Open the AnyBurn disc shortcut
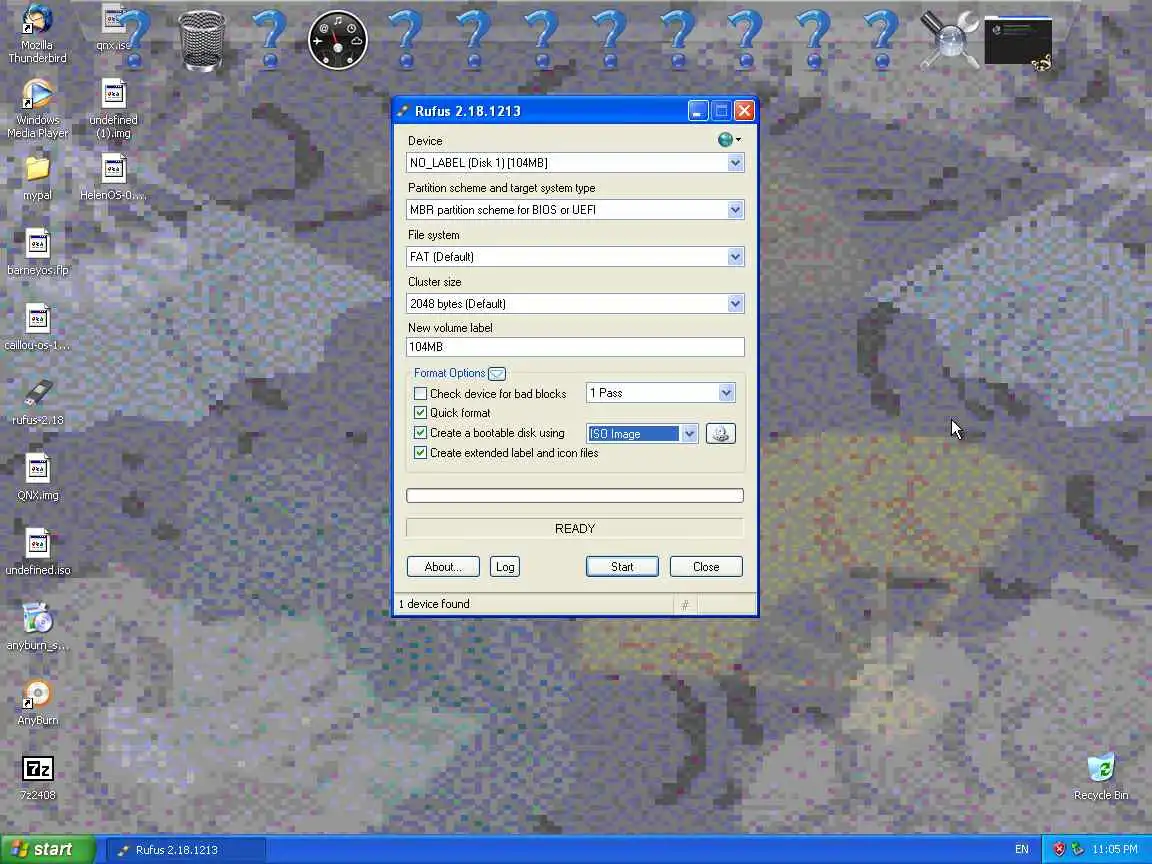Viewport: 1152px width, 864px height. pos(37,702)
